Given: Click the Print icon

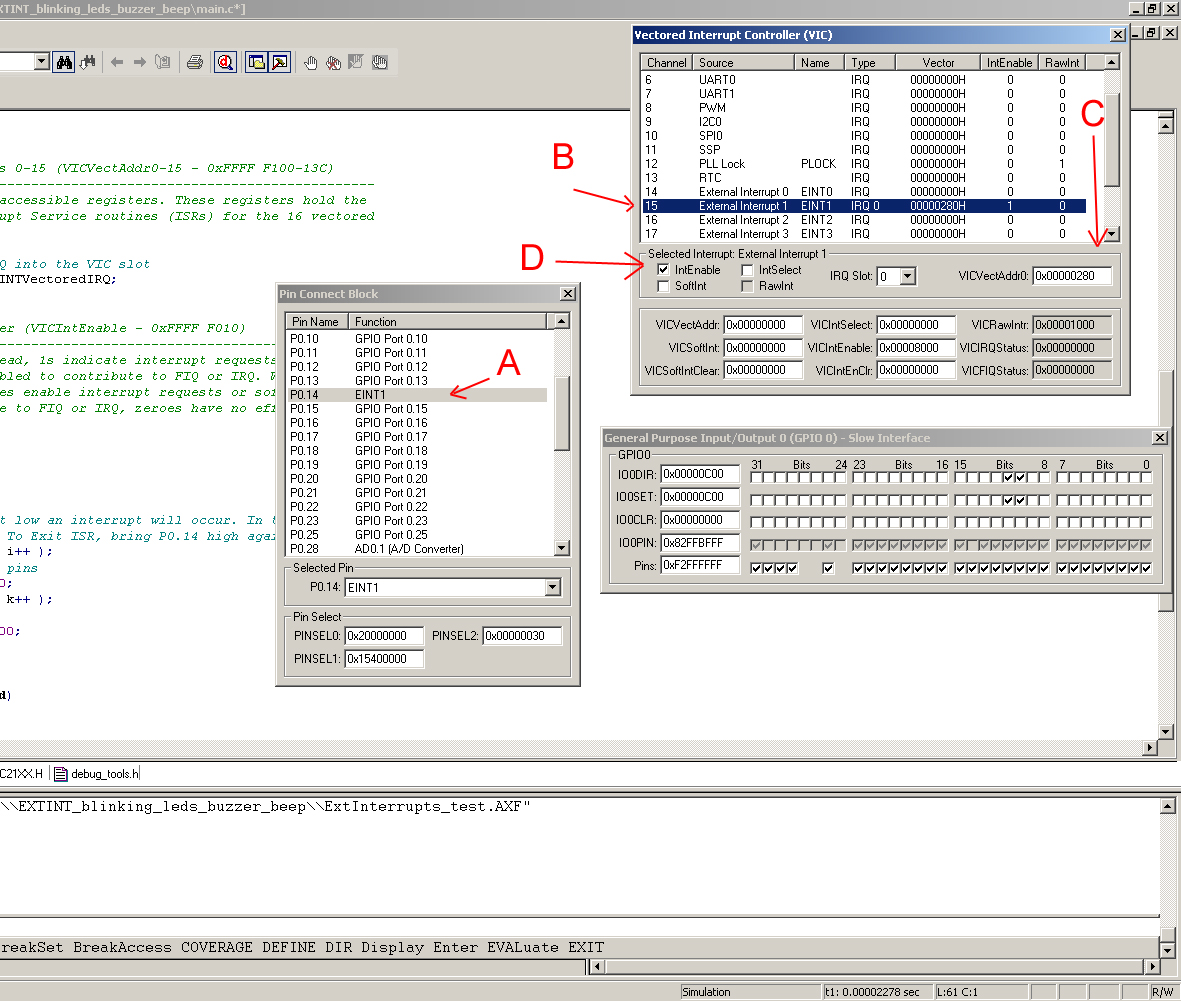Looking at the screenshot, I should [x=195, y=63].
